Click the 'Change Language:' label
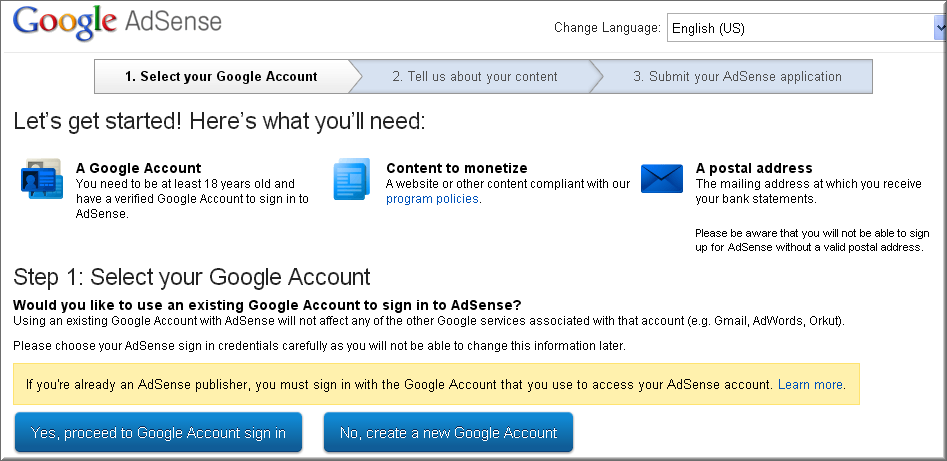Screen dimensions: 947x461 click(x=607, y=28)
